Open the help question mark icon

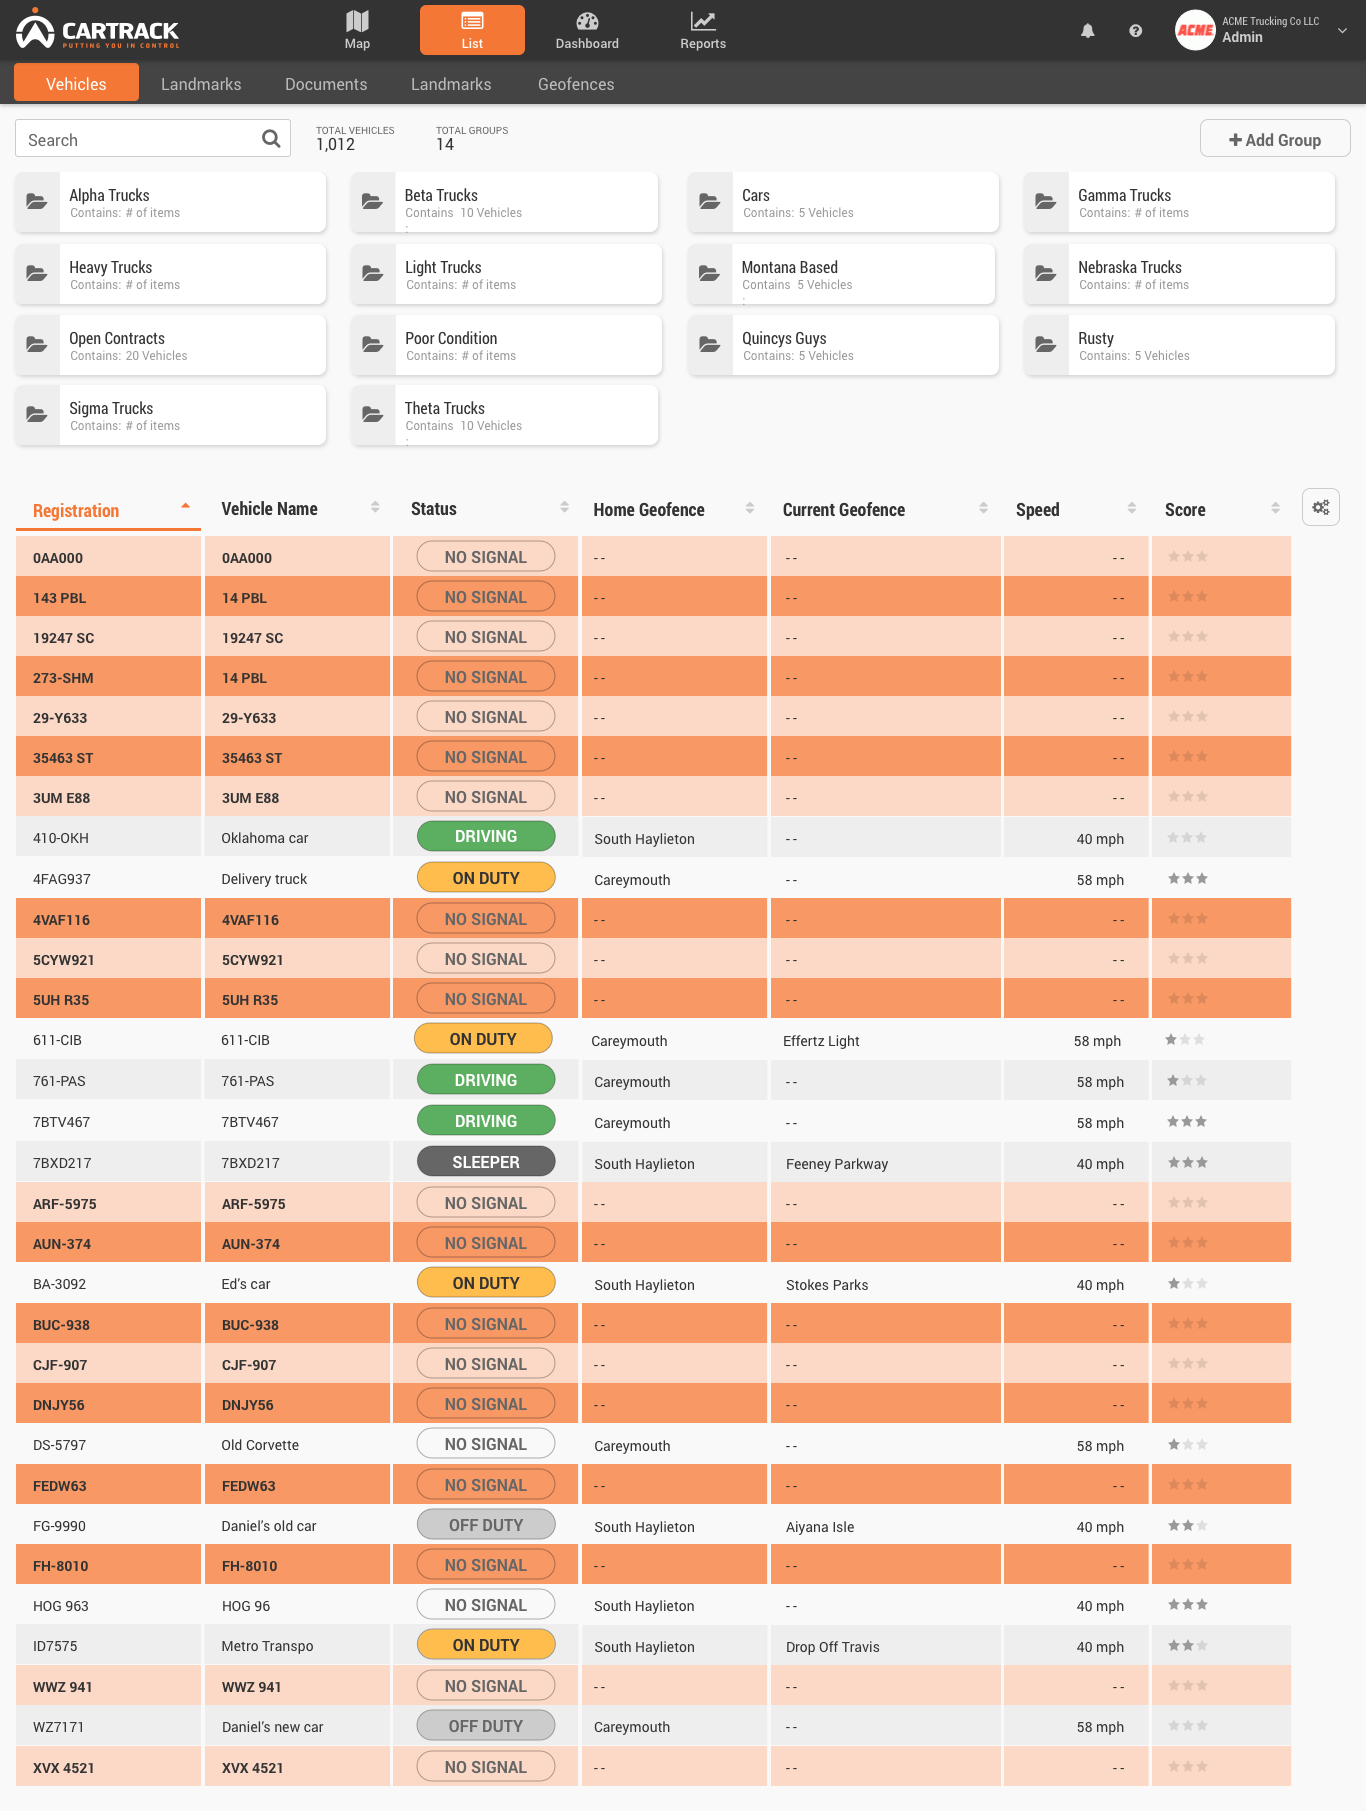(x=1135, y=31)
